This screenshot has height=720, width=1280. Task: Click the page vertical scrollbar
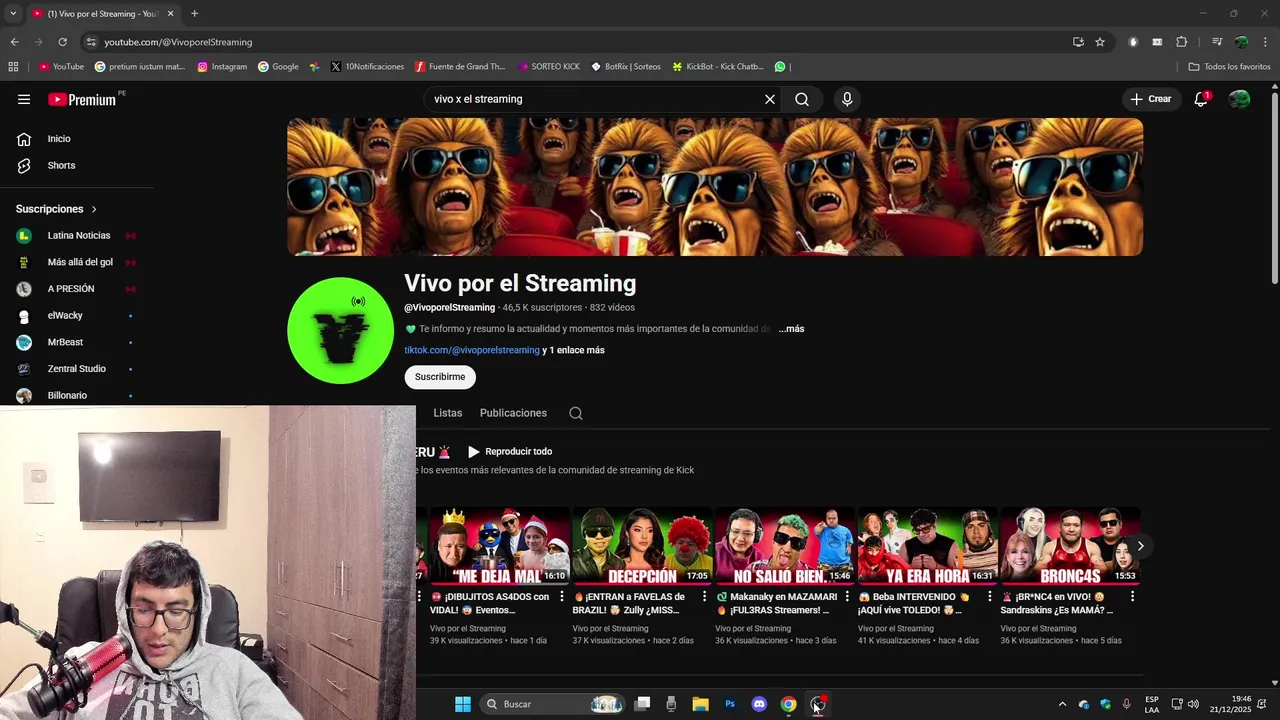[x=1274, y=188]
